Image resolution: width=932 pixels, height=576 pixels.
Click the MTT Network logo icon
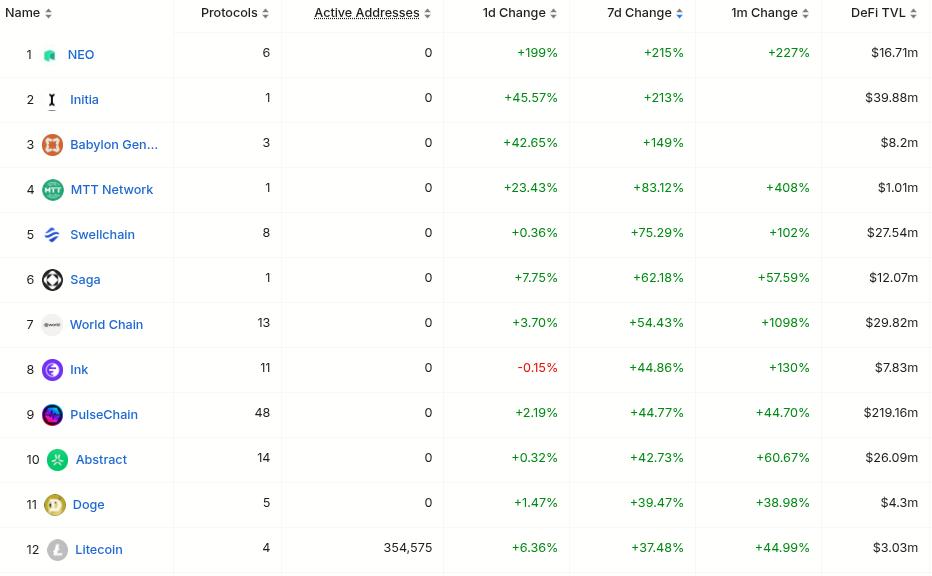pos(53,190)
